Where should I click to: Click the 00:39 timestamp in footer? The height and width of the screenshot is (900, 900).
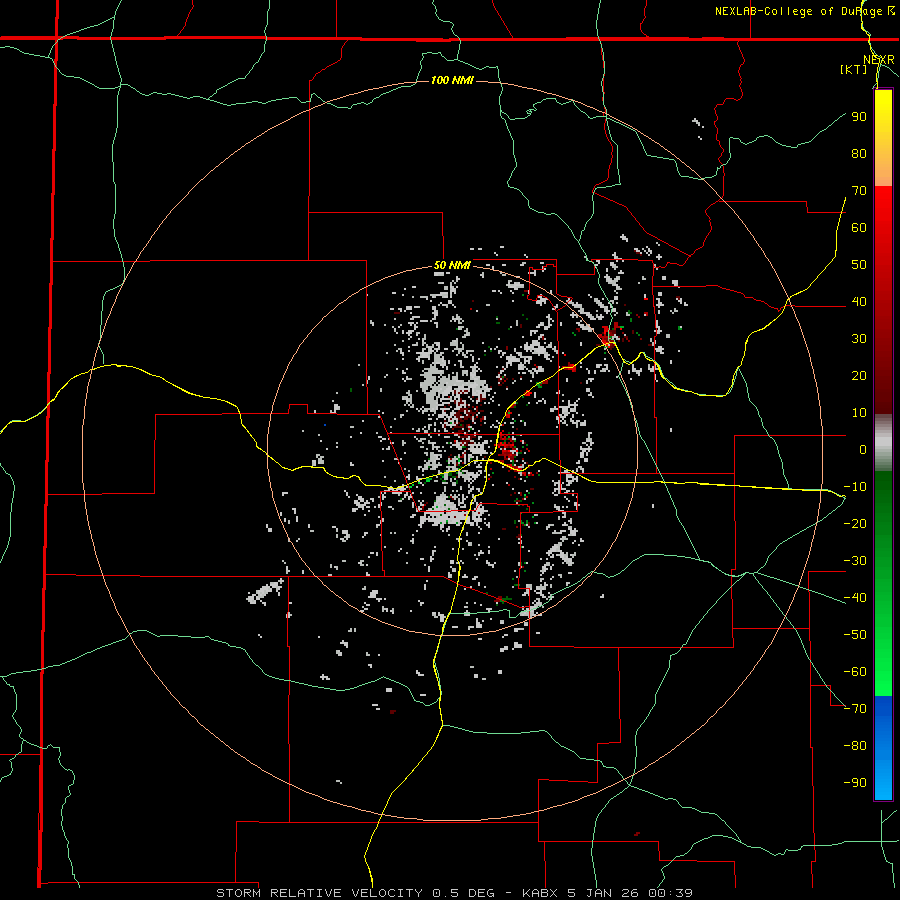[x=672, y=893]
